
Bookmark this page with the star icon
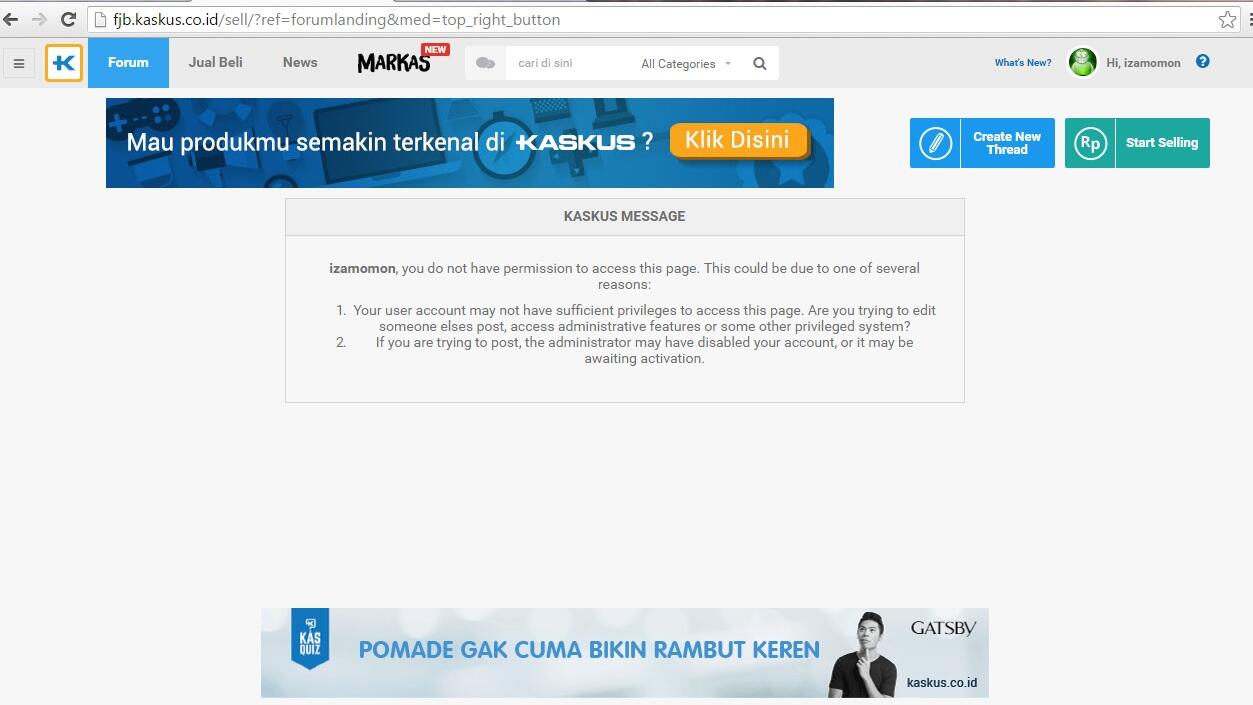[x=1227, y=19]
